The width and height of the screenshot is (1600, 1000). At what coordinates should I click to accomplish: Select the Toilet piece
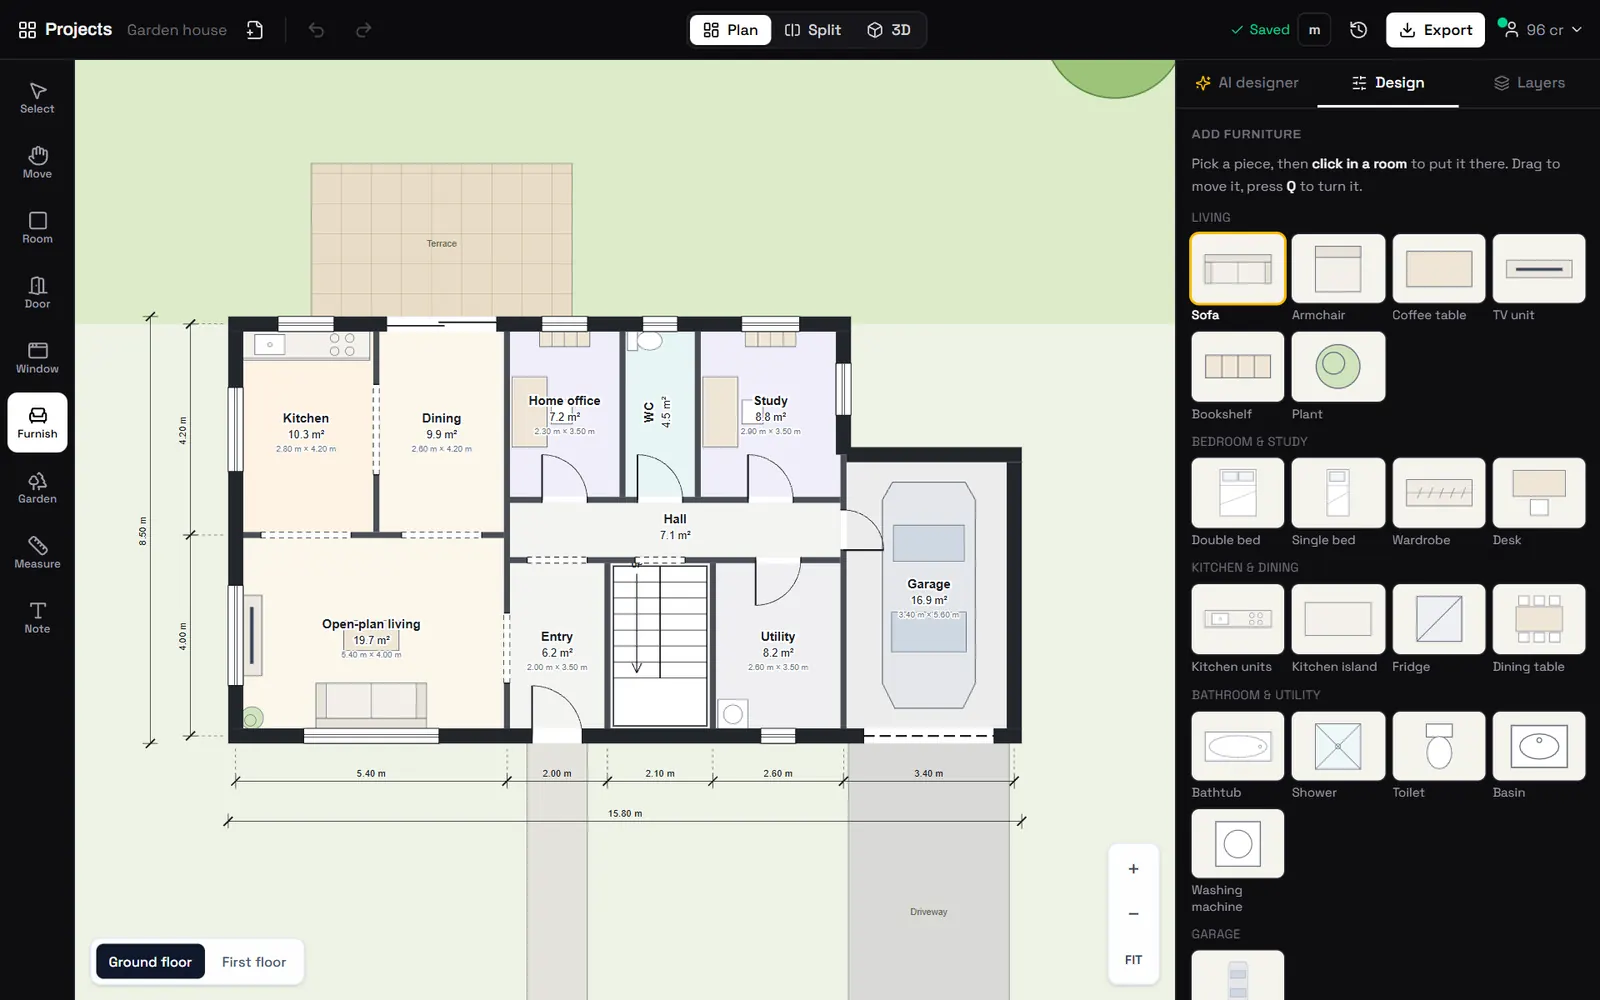coord(1439,746)
